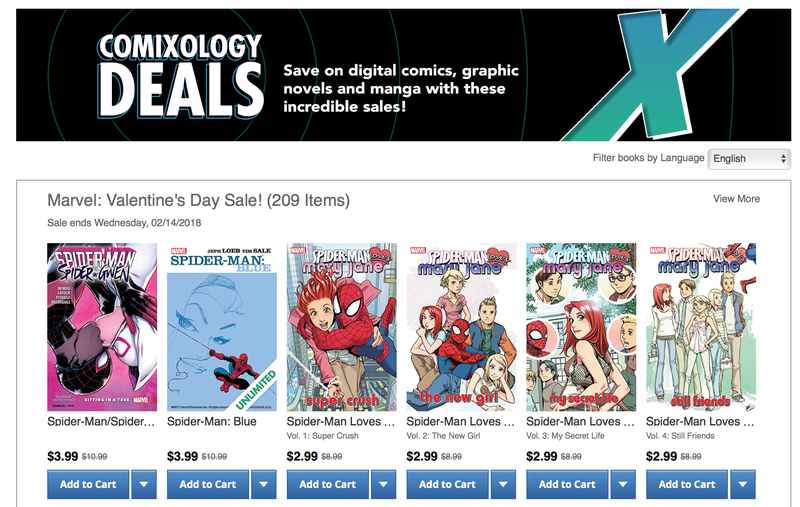Click the View More link
Viewport: 800px width, 507px height.
click(736, 199)
